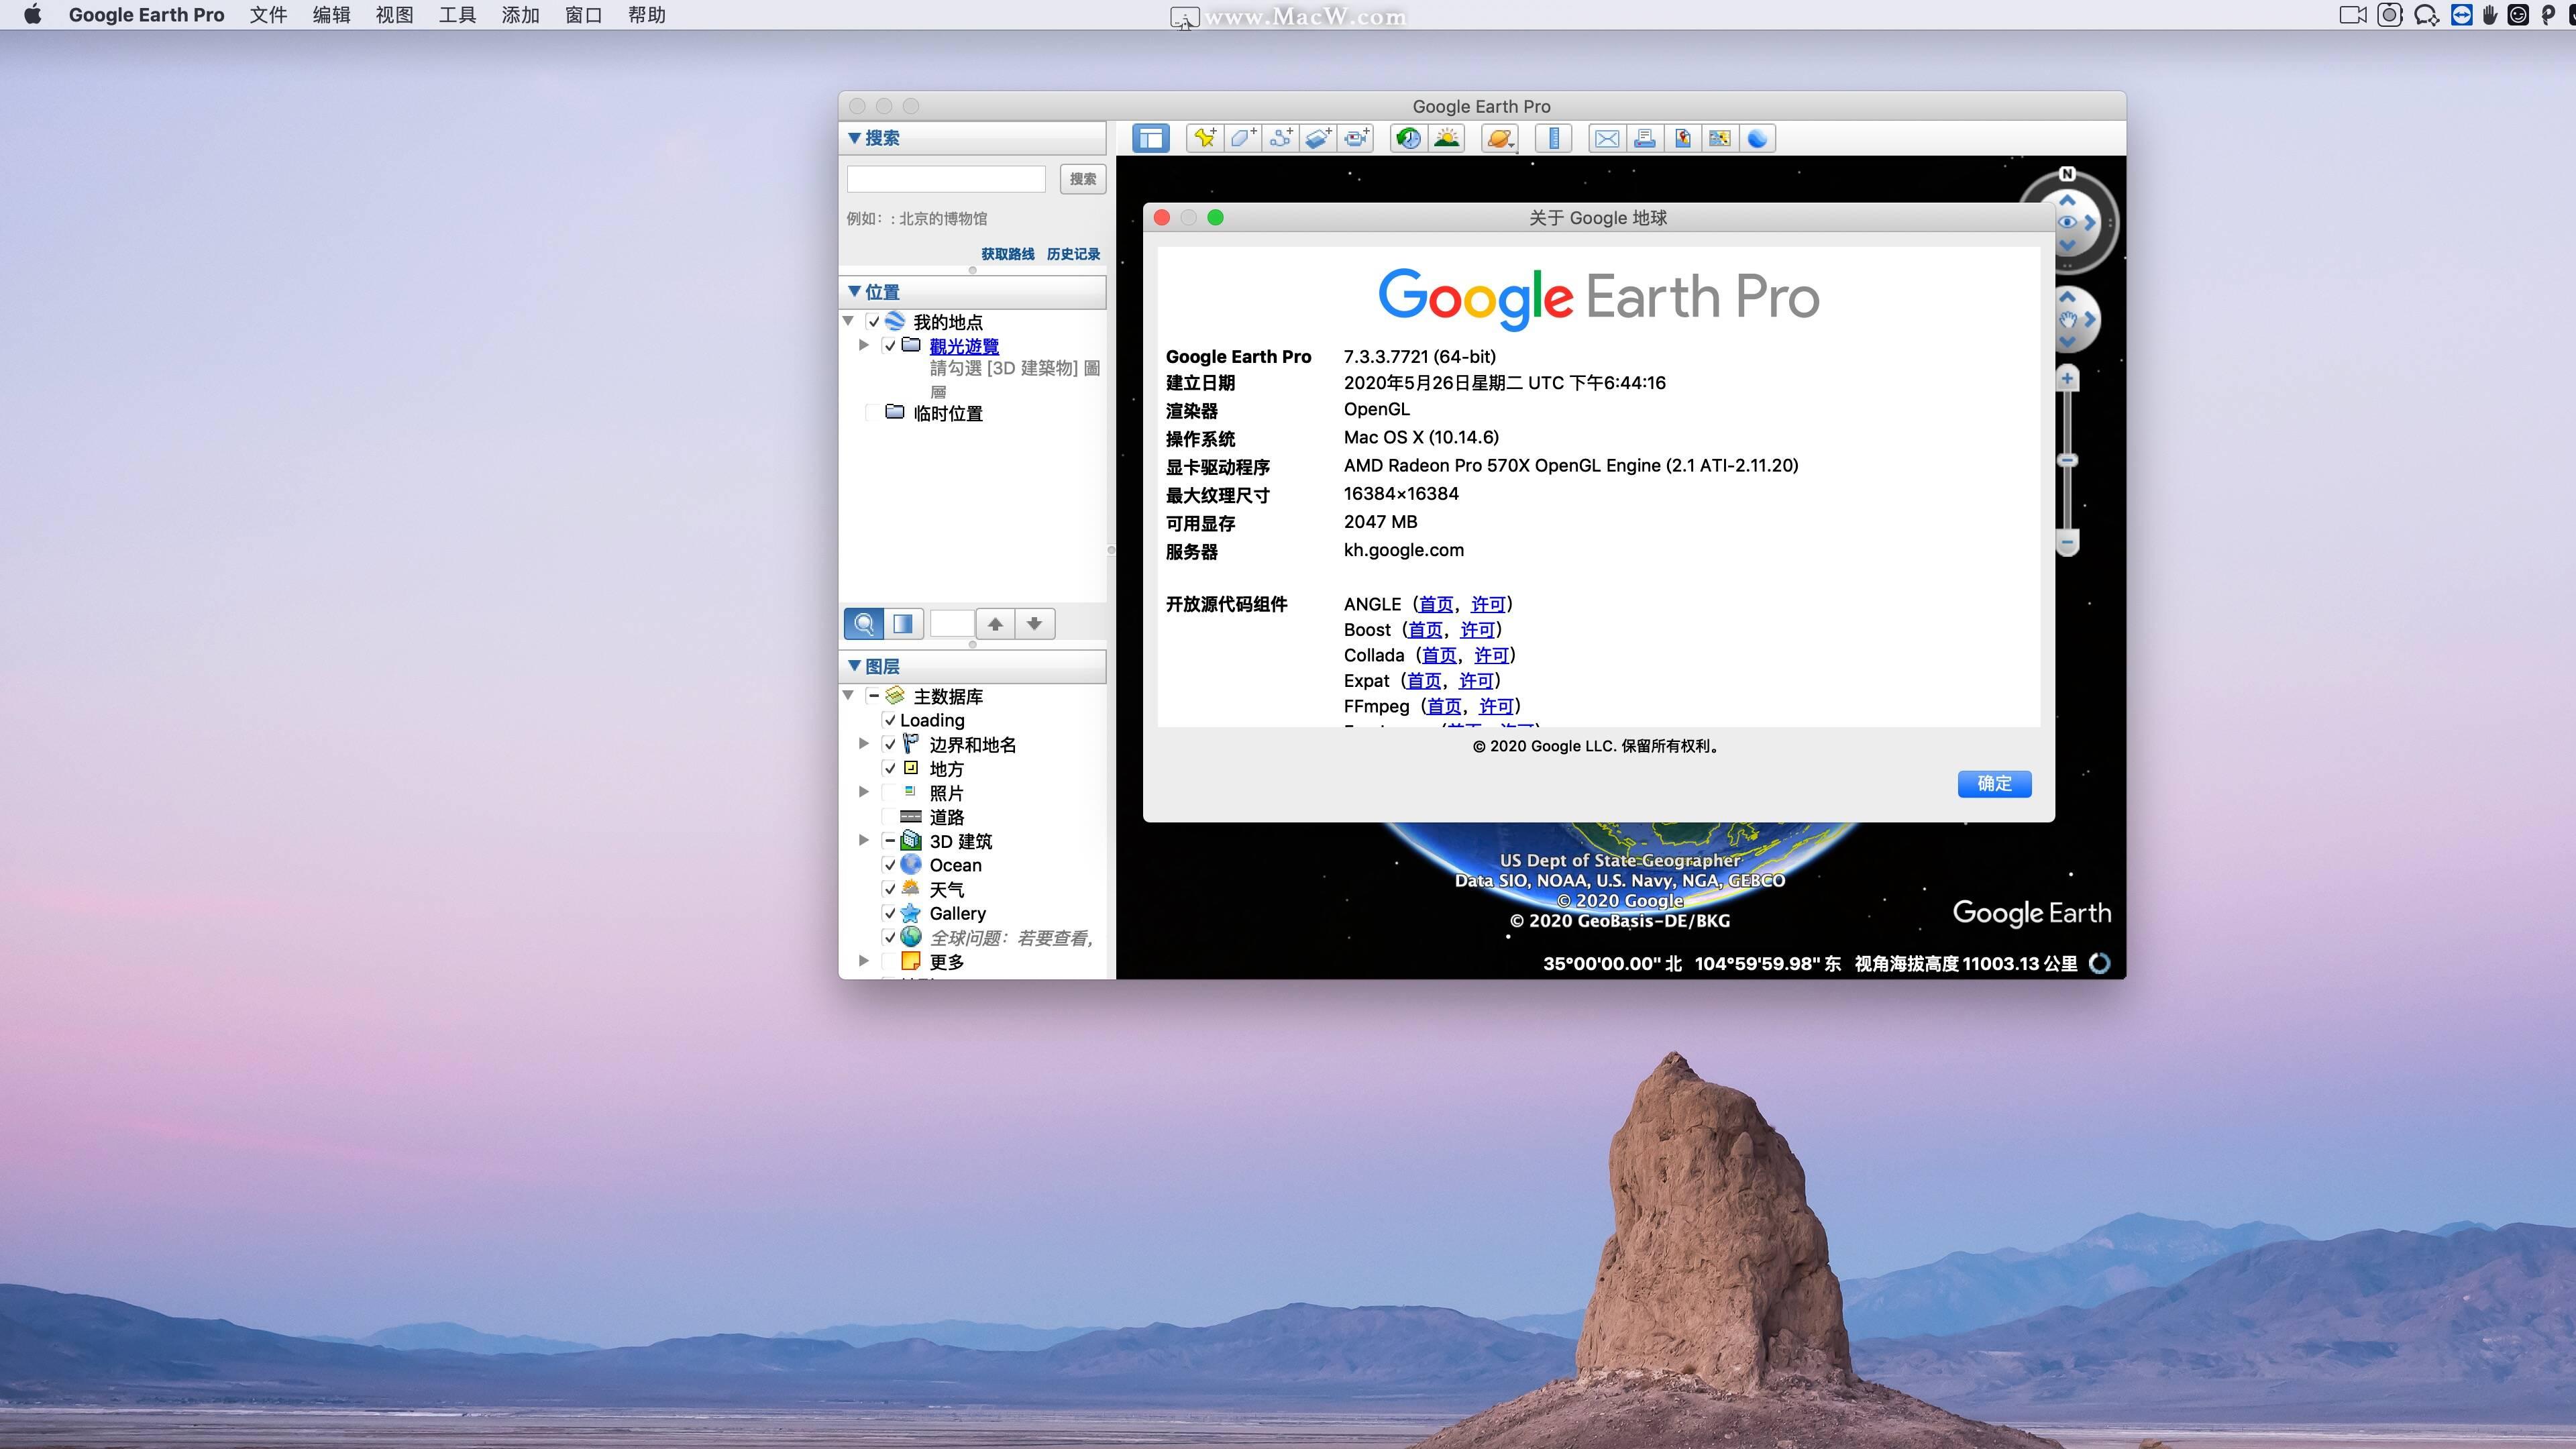Open the ruler measurement tool

coord(1553,138)
